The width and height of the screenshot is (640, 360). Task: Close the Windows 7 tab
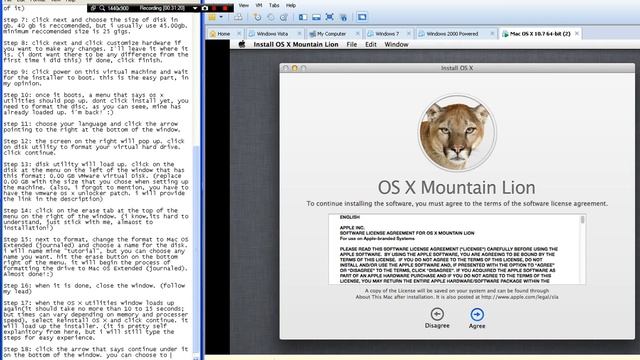point(409,33)
